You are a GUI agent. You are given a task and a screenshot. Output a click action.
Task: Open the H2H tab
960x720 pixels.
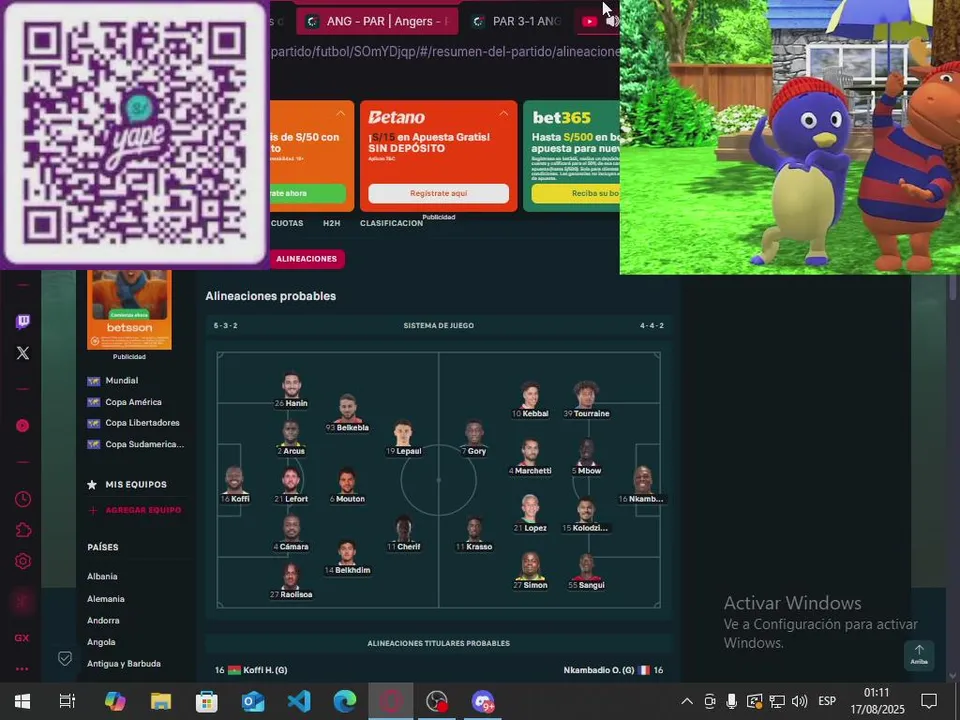click(331, 223)
